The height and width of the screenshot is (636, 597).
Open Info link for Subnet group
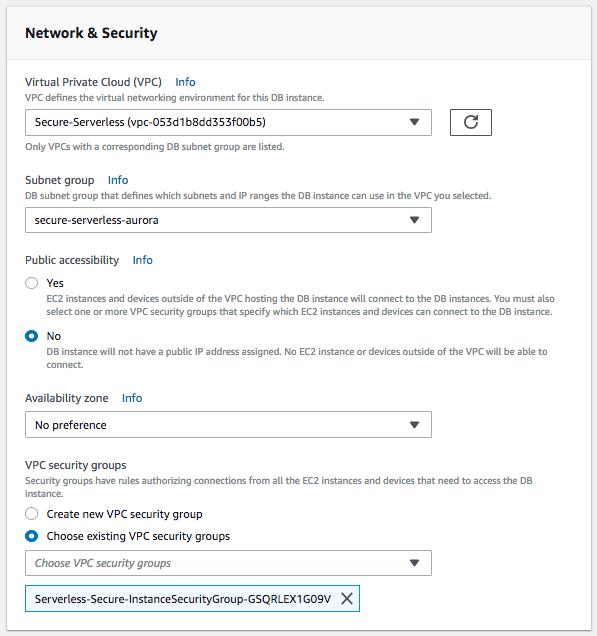point(118,180)
